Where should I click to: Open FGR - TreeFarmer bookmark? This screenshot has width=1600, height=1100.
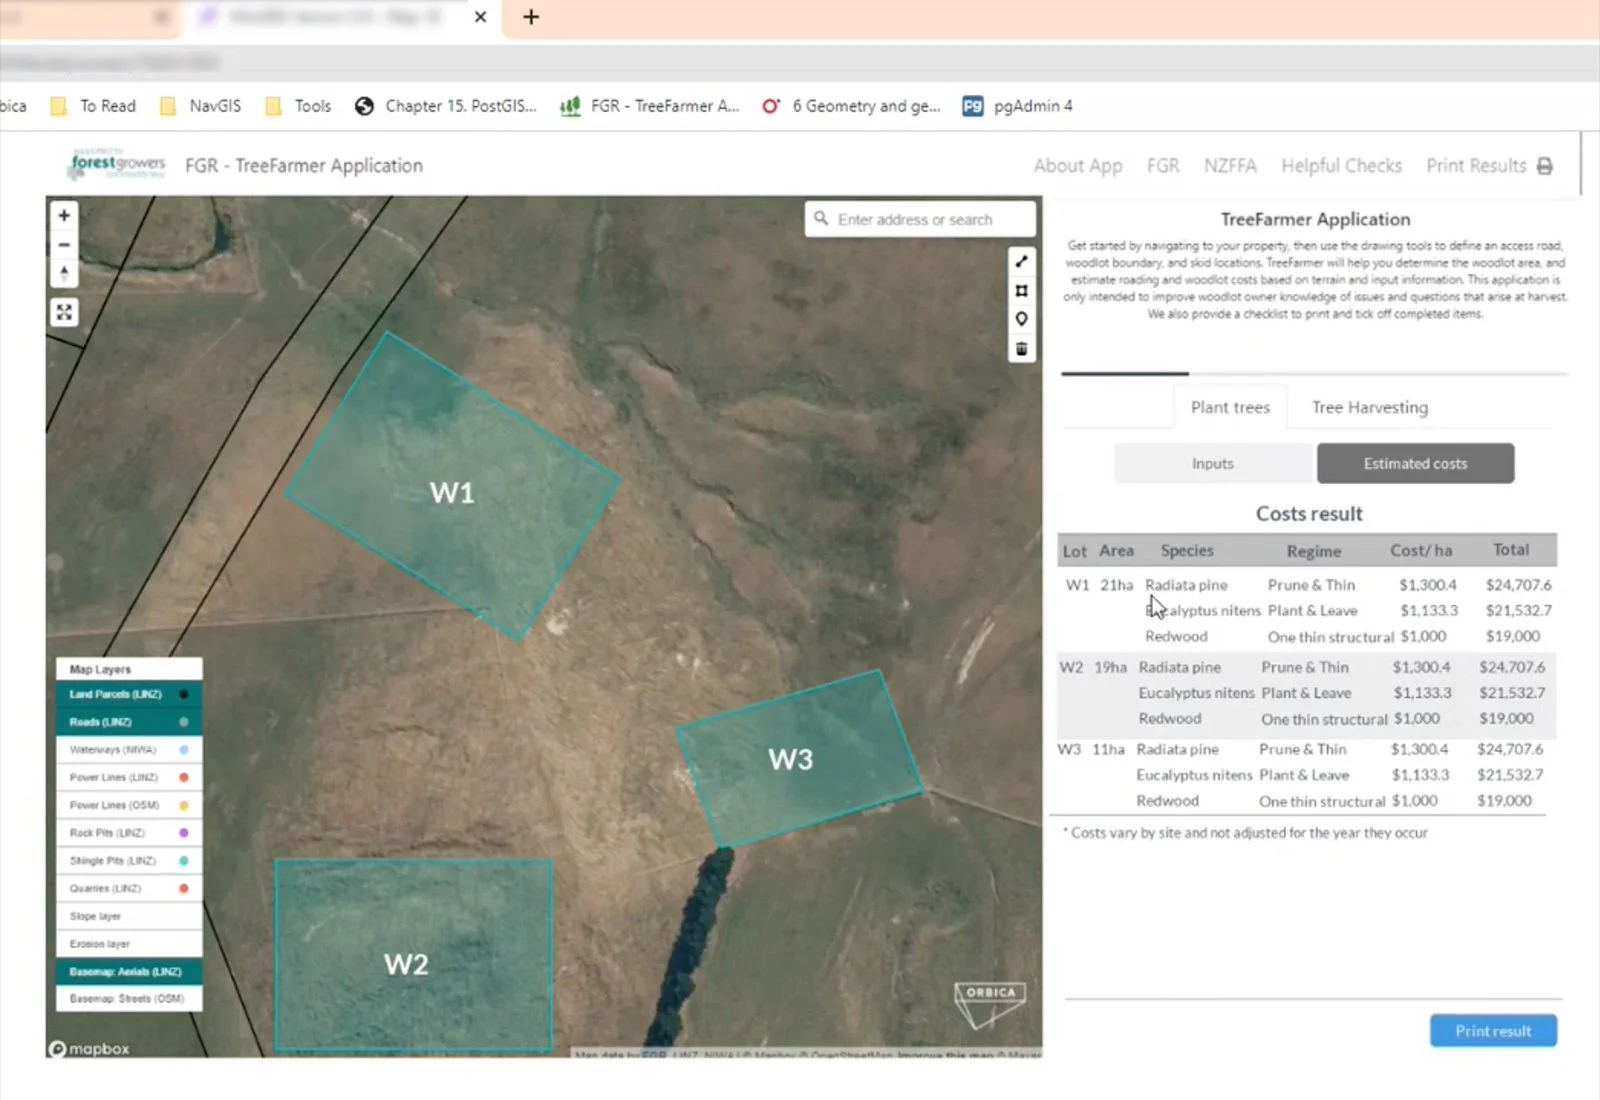(650, 106)
